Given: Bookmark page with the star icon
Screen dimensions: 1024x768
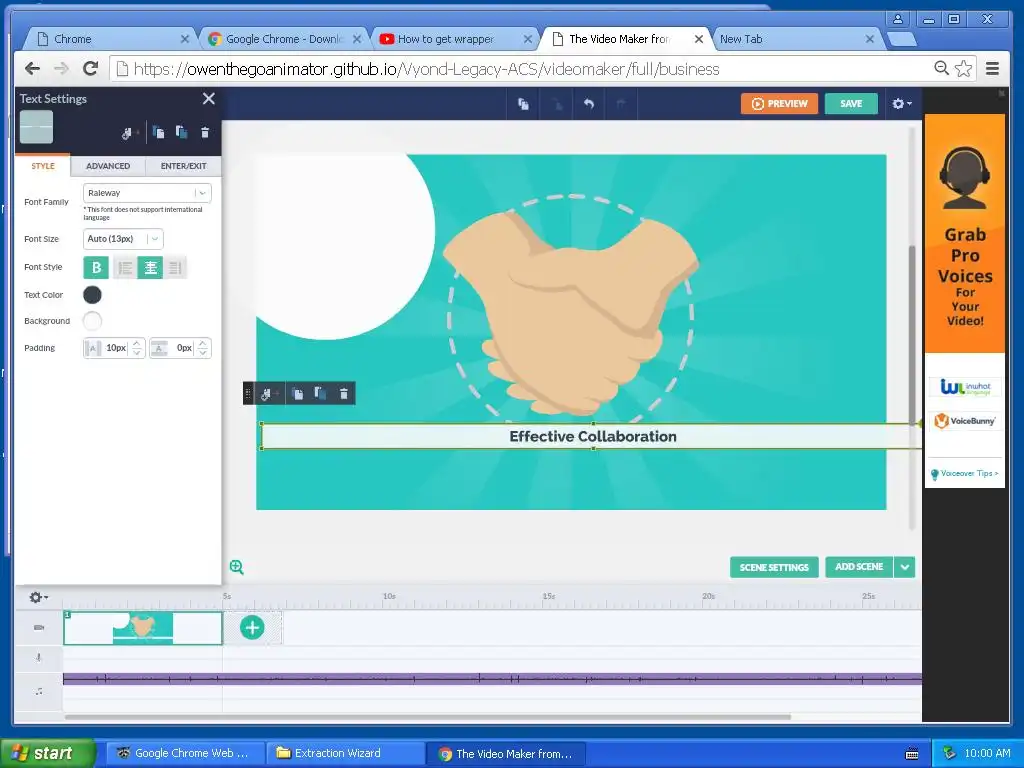Looking at the screenshot, I should tap(963, 69).
